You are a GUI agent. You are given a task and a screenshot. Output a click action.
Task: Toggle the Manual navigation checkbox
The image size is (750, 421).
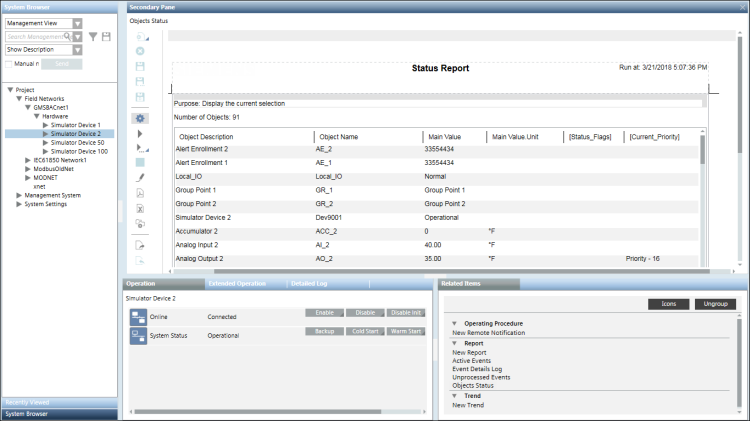tap(9, 64)
